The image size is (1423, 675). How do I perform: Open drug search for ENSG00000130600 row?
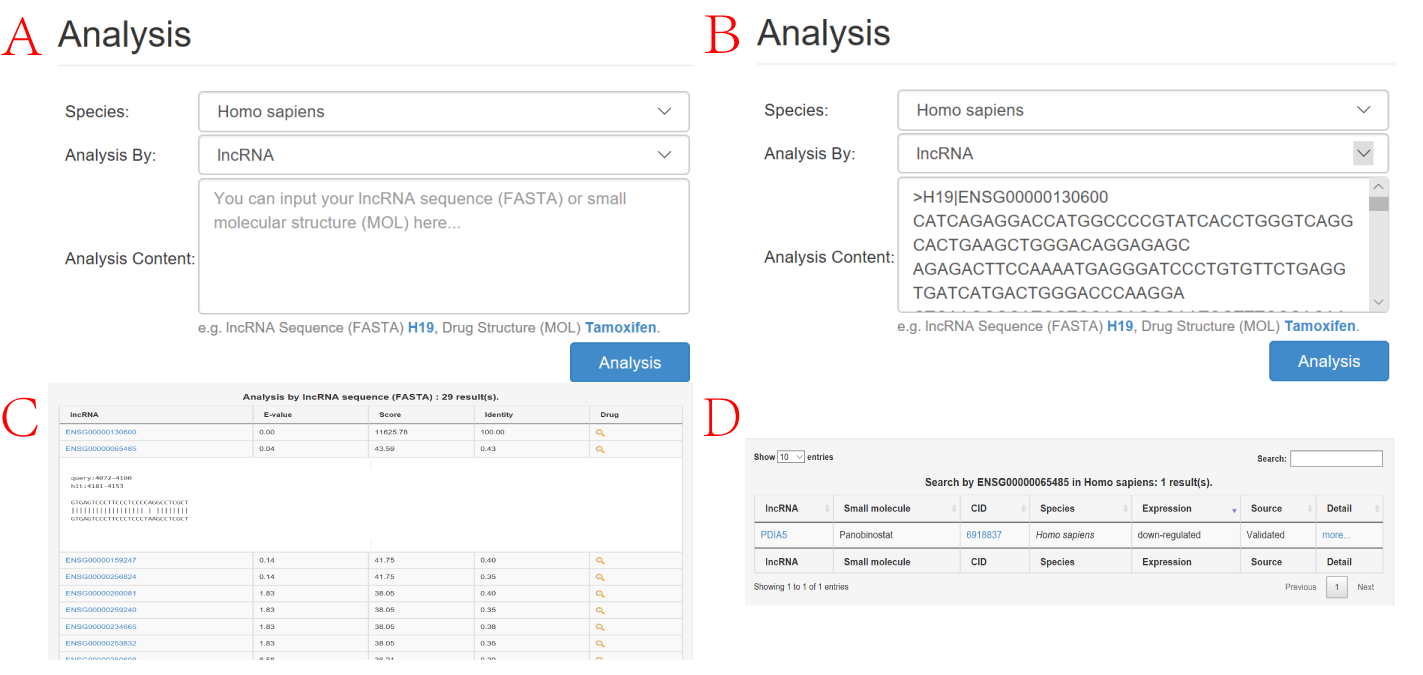[600, 432]
